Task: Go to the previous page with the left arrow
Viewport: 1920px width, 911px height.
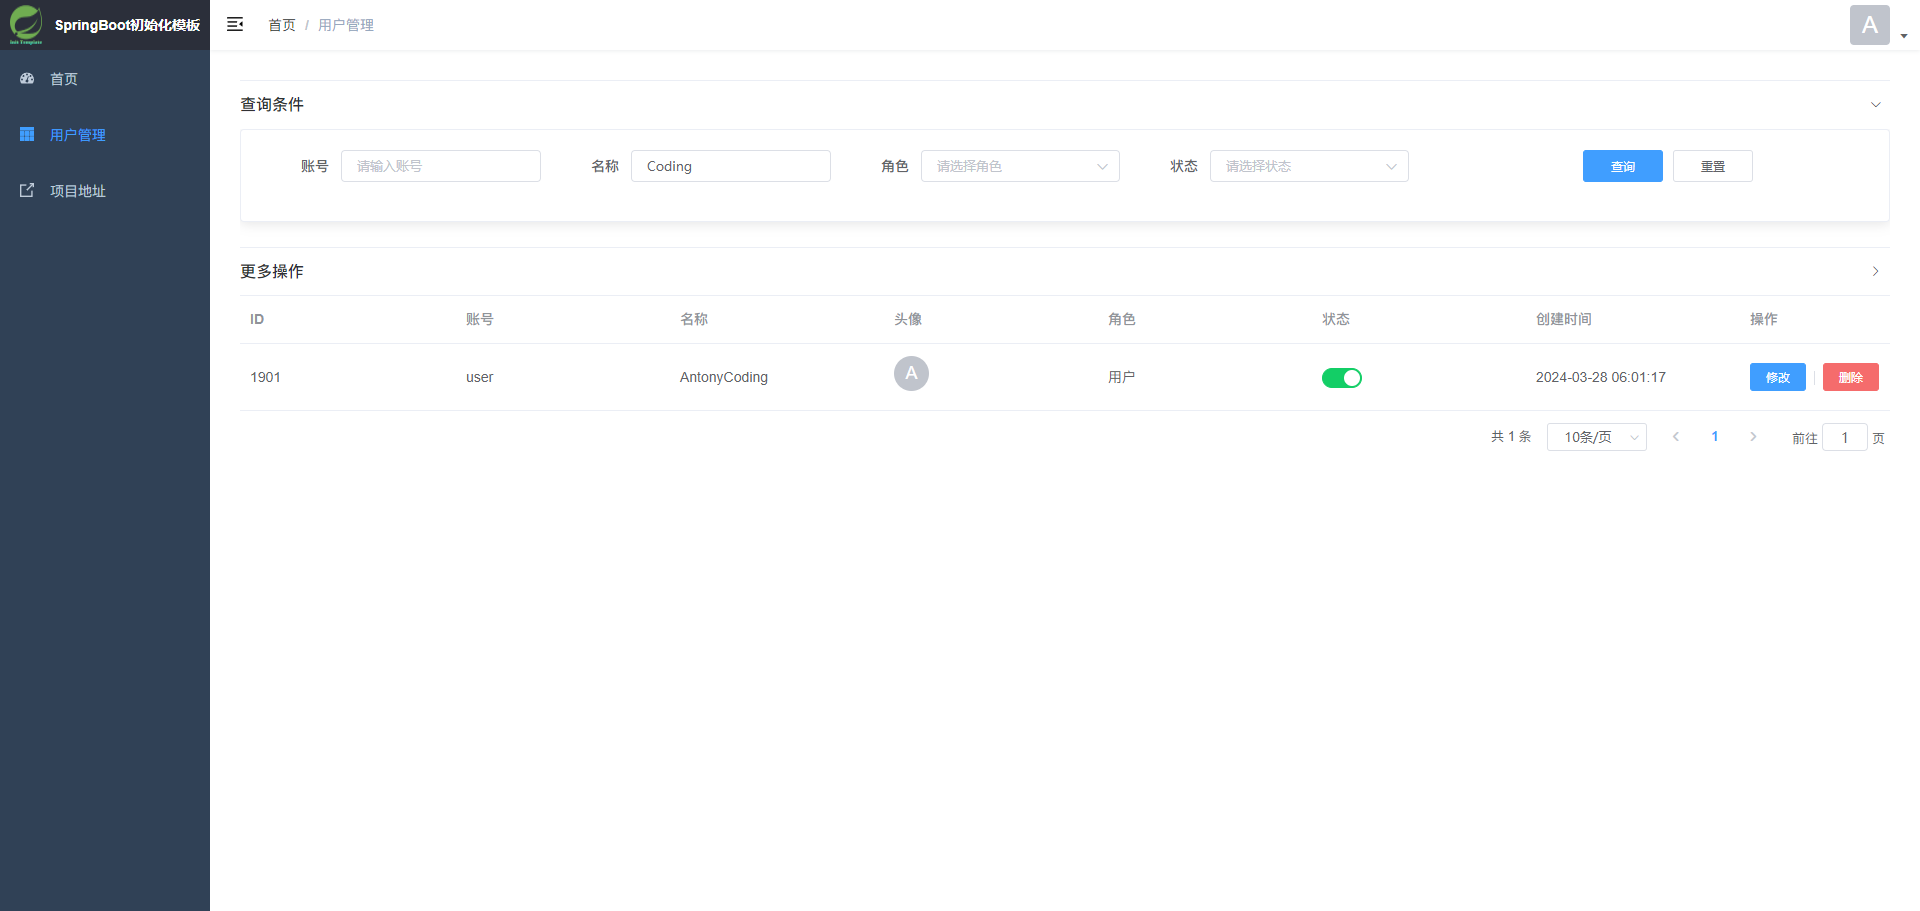Action: [1676, 437]
